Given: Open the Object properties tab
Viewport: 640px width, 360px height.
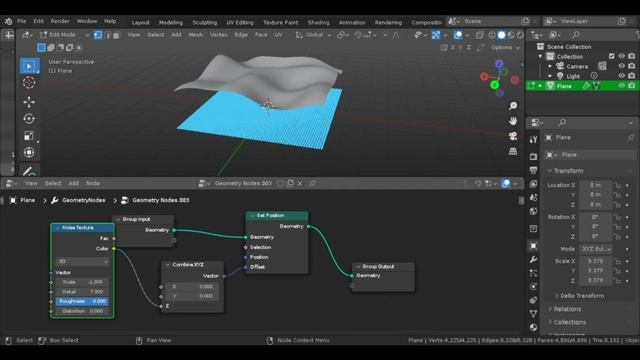Looking at the screenshot, I should point(533,246).
